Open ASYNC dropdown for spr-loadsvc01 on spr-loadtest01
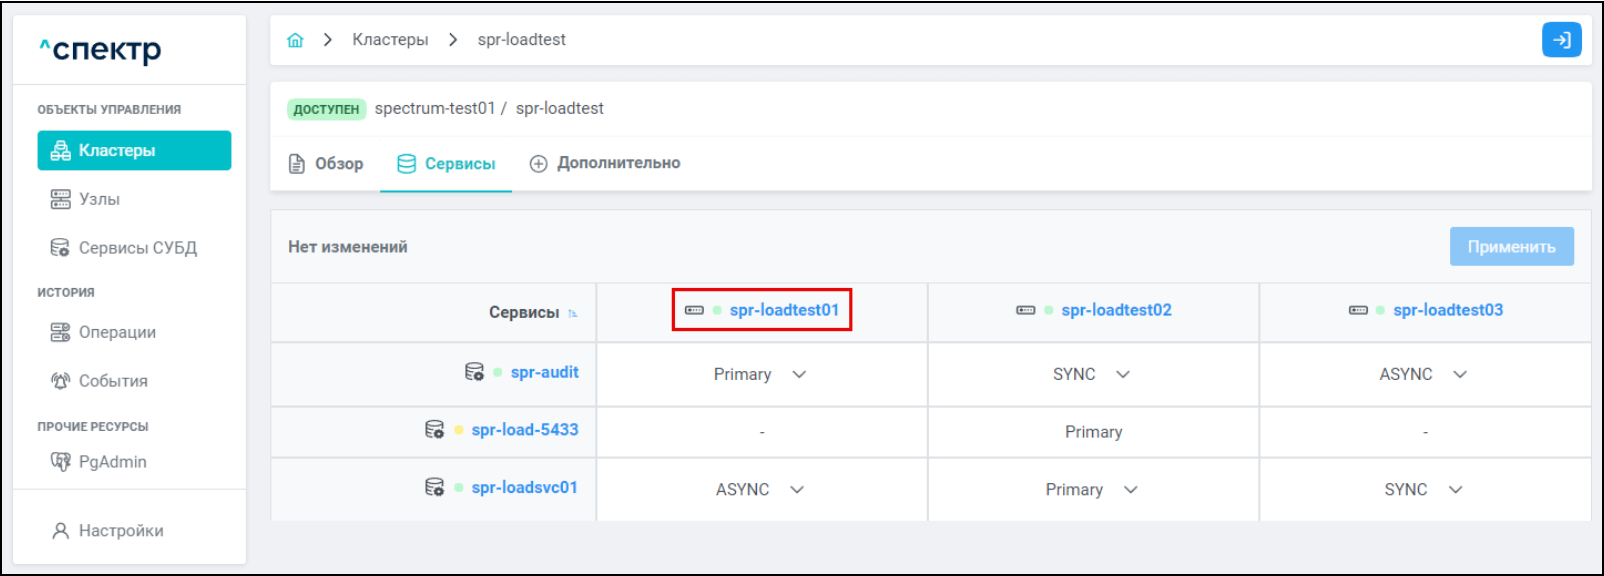Viewport: 1604px width, 576px height. click(797, 489)
